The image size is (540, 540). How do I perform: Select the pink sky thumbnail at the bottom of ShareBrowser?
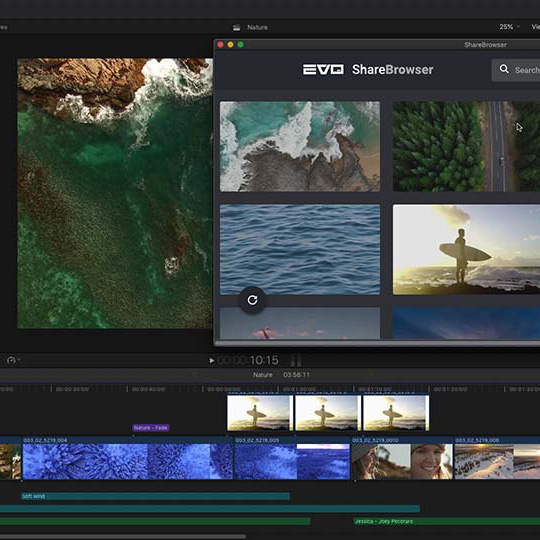[300, 323]
